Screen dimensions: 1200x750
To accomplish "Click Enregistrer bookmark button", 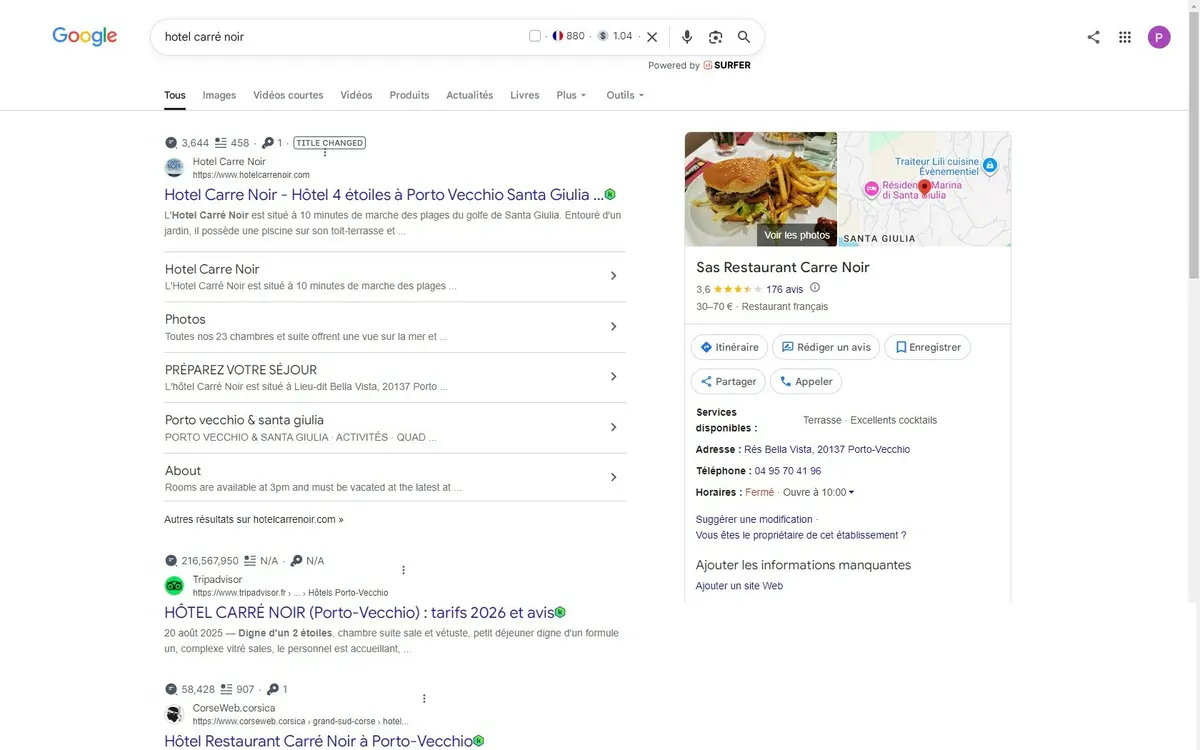I will click(x=927, y=347).
